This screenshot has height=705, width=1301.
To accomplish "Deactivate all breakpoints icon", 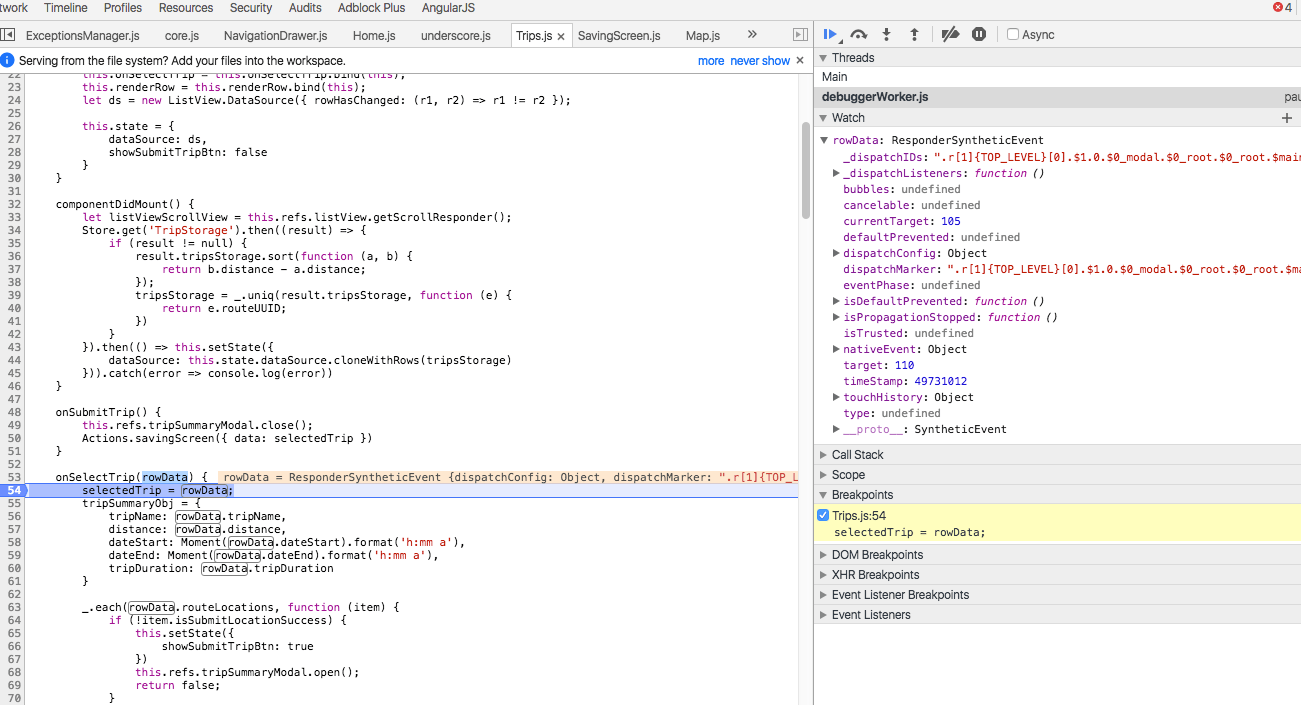I will click(x=951, y=34).
